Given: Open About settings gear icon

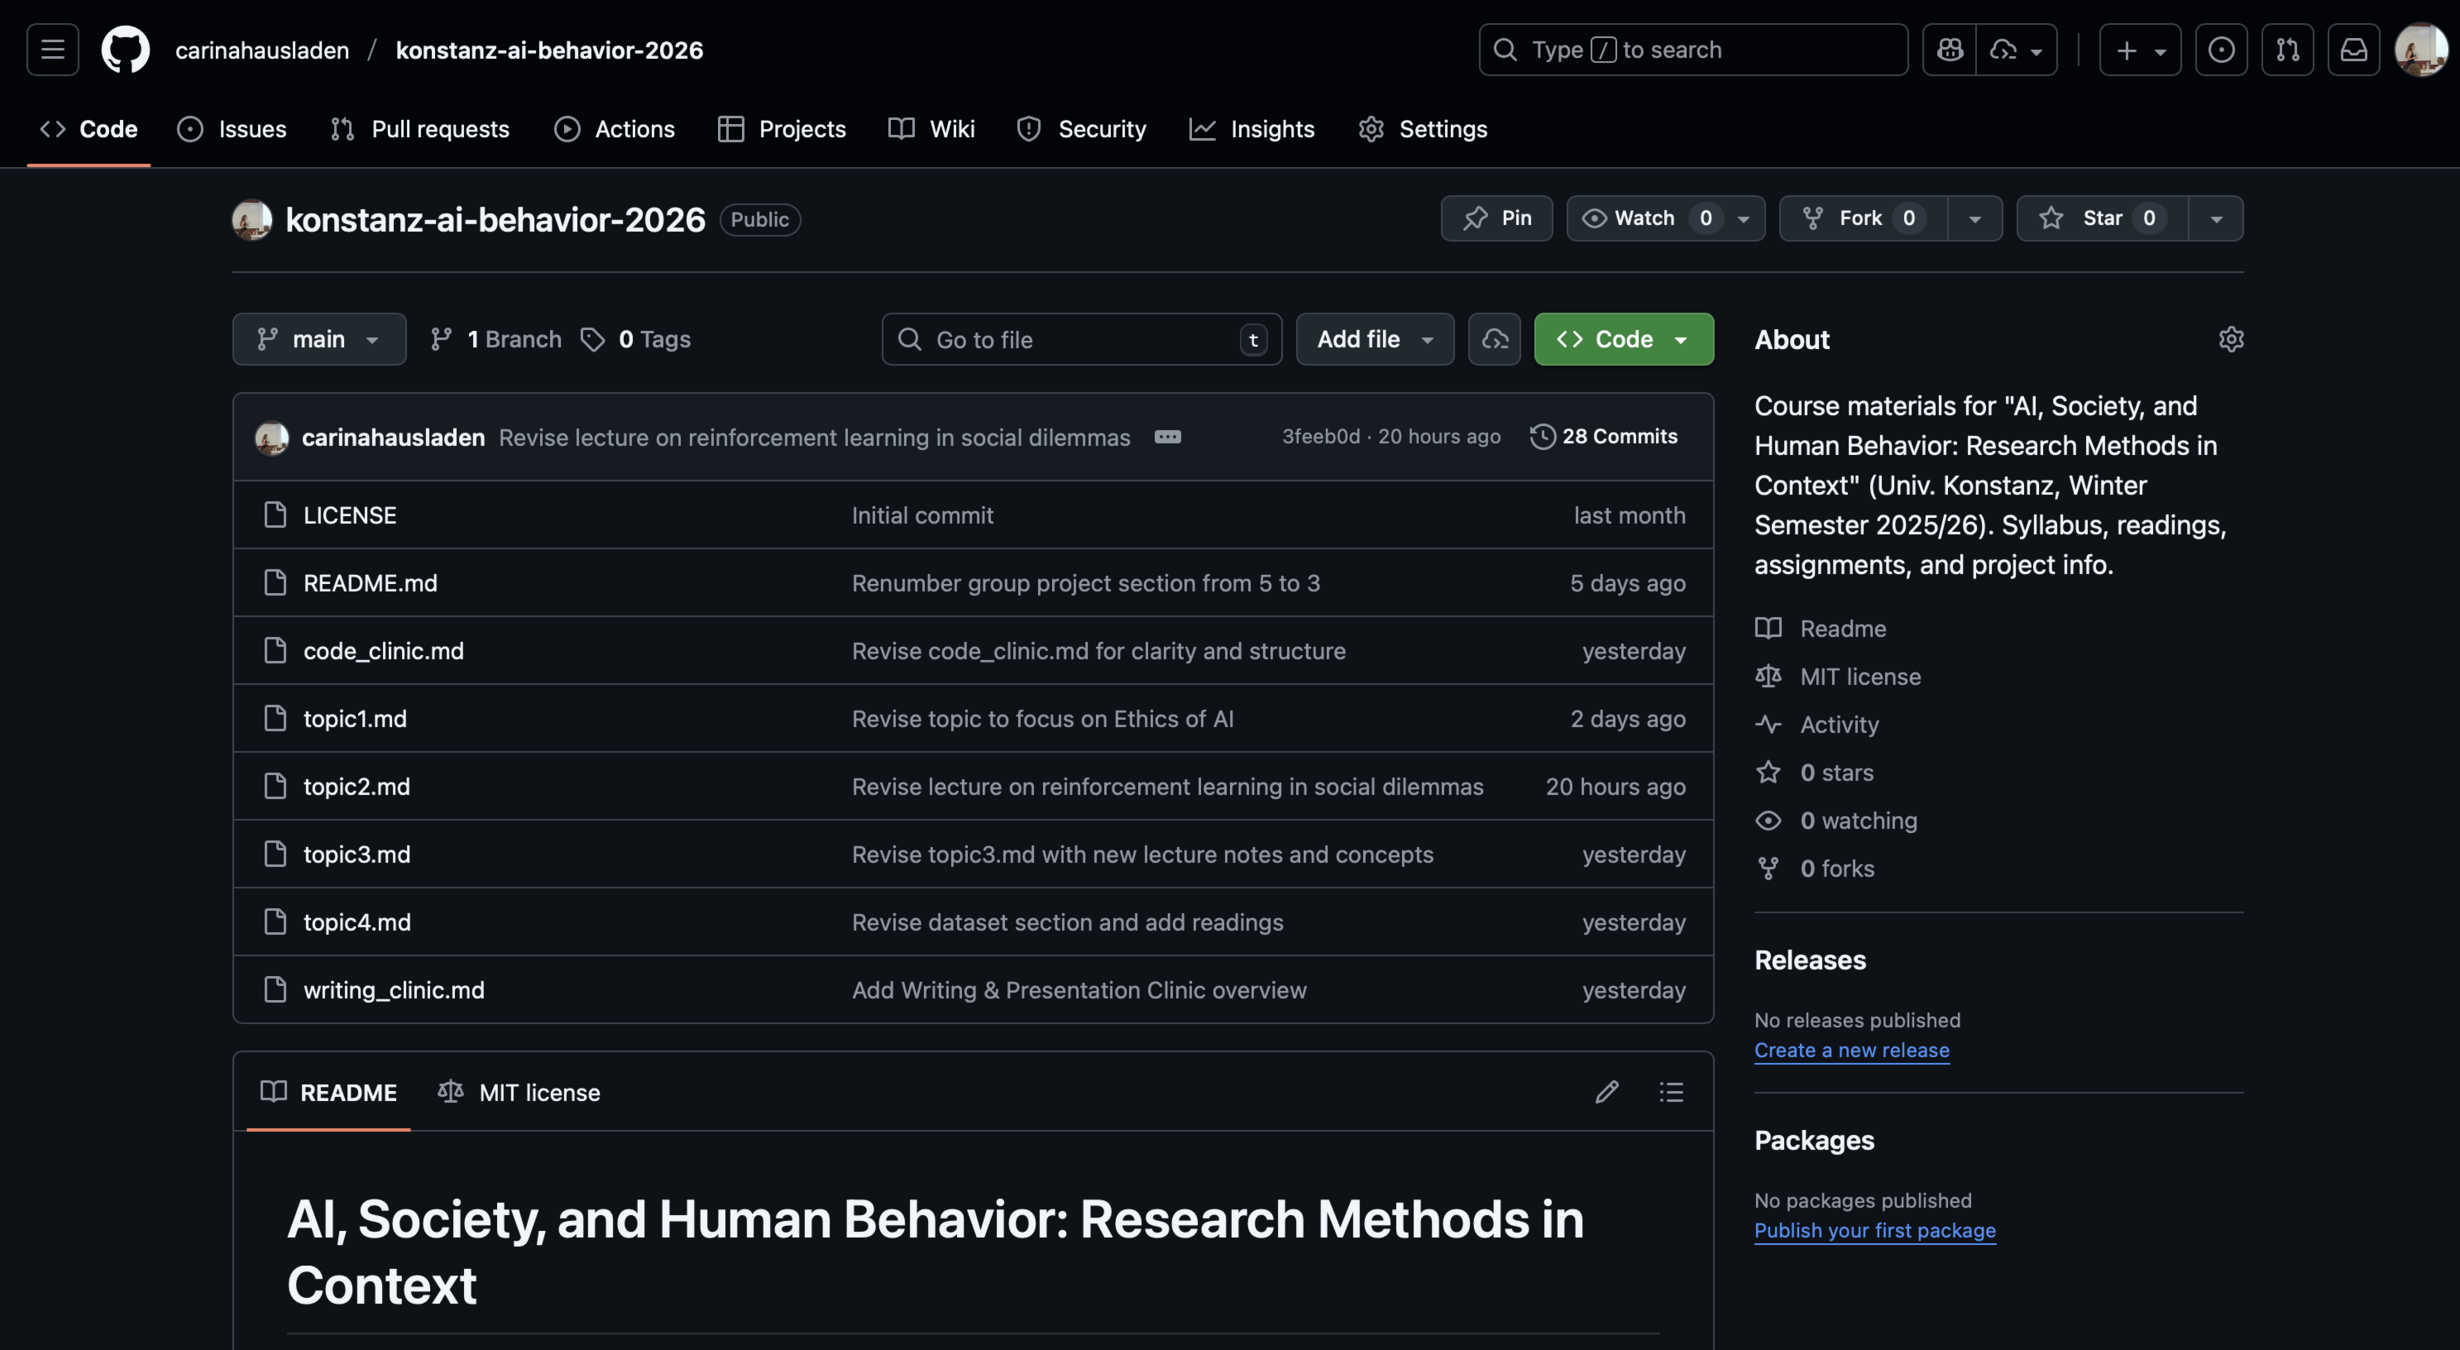Looking at the screenshot, I should point(2231,340).
